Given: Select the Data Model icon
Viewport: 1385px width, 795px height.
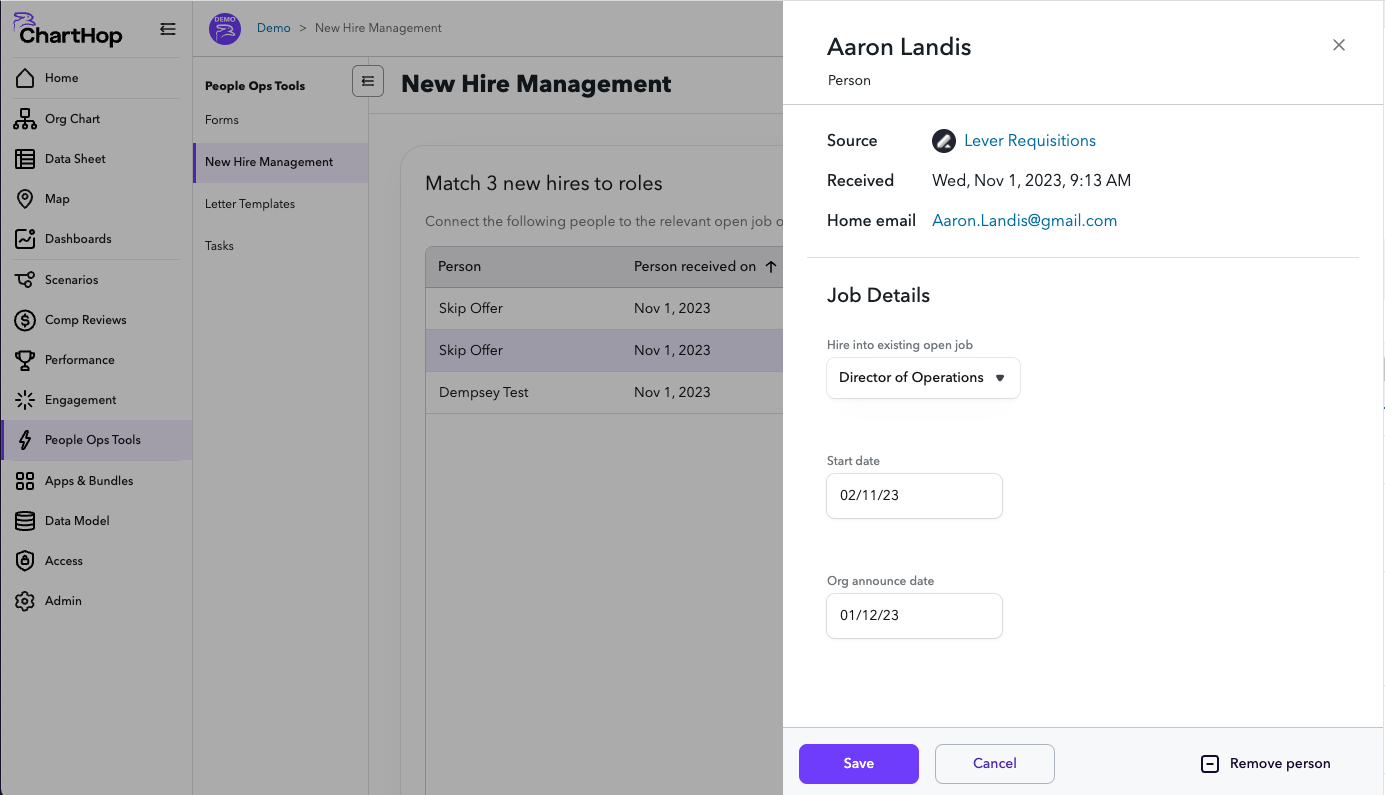Looking at the screenshot, I should 25,520.
